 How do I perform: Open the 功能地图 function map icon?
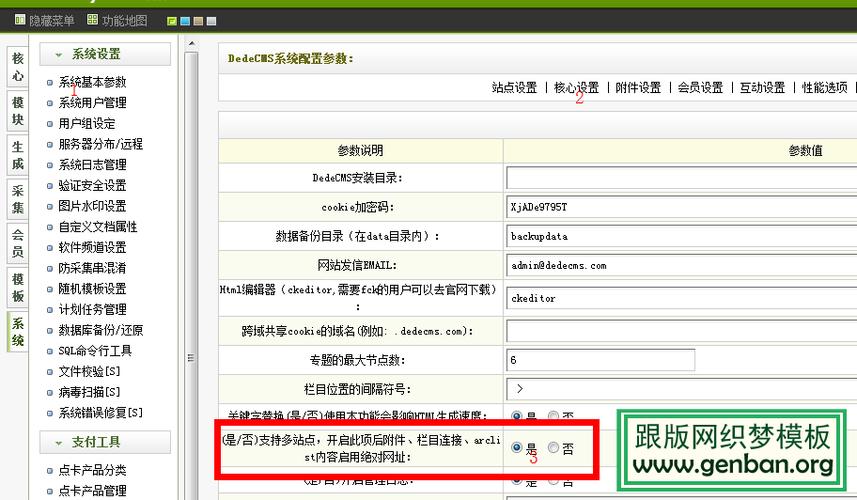coord(92,20)
